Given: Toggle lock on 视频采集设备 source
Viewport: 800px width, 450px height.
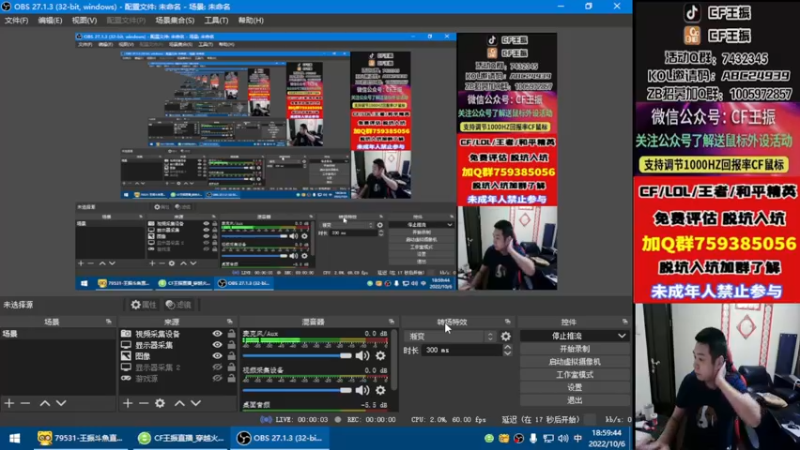Looking at the screenshot, I should click(232, 334).
